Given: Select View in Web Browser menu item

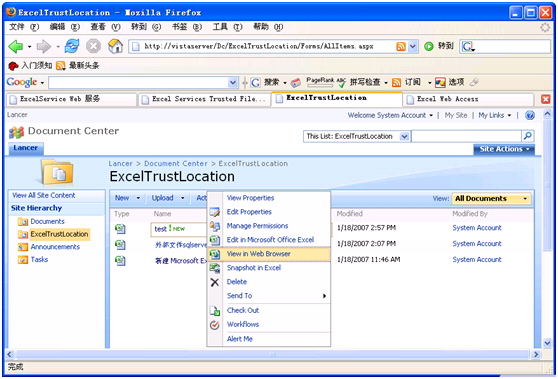Looking at the screenshot, I should pyautogui.click(x=269, y=254).
